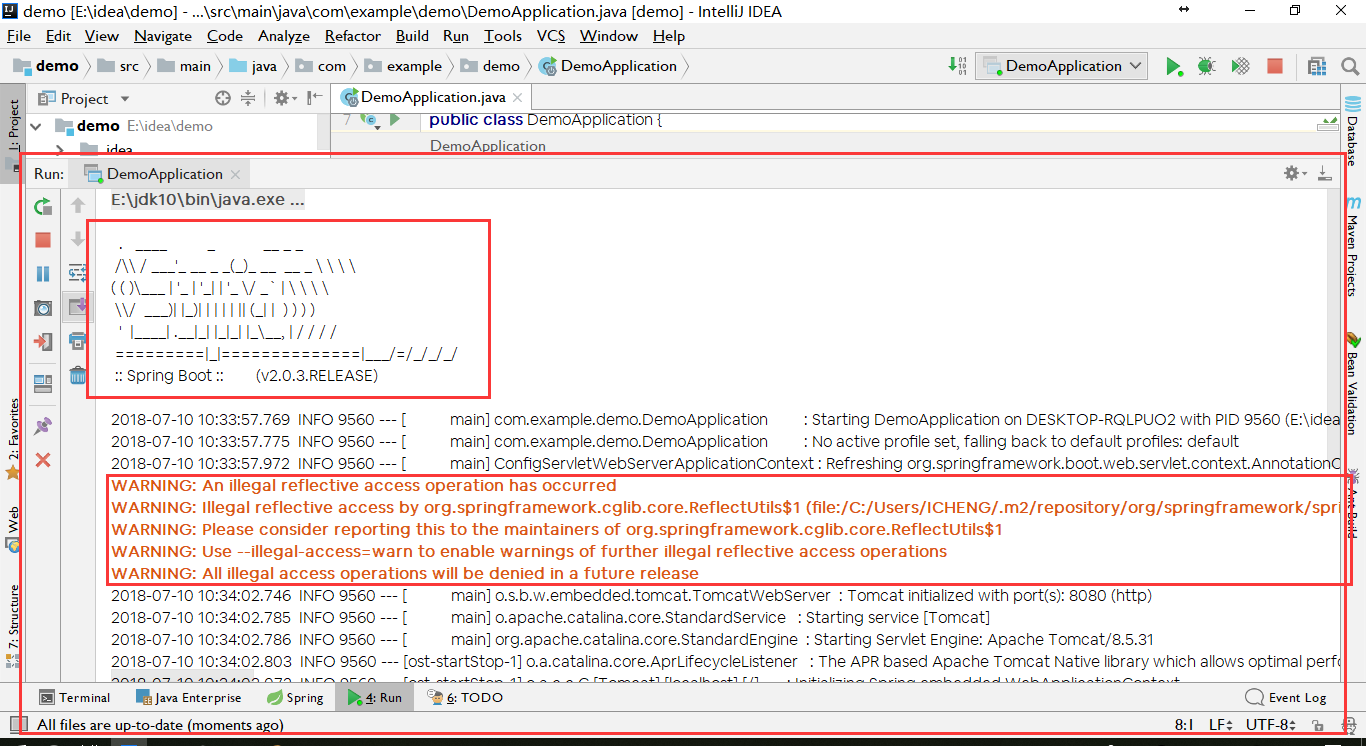Expand the .idea folder node

[59, 151]
